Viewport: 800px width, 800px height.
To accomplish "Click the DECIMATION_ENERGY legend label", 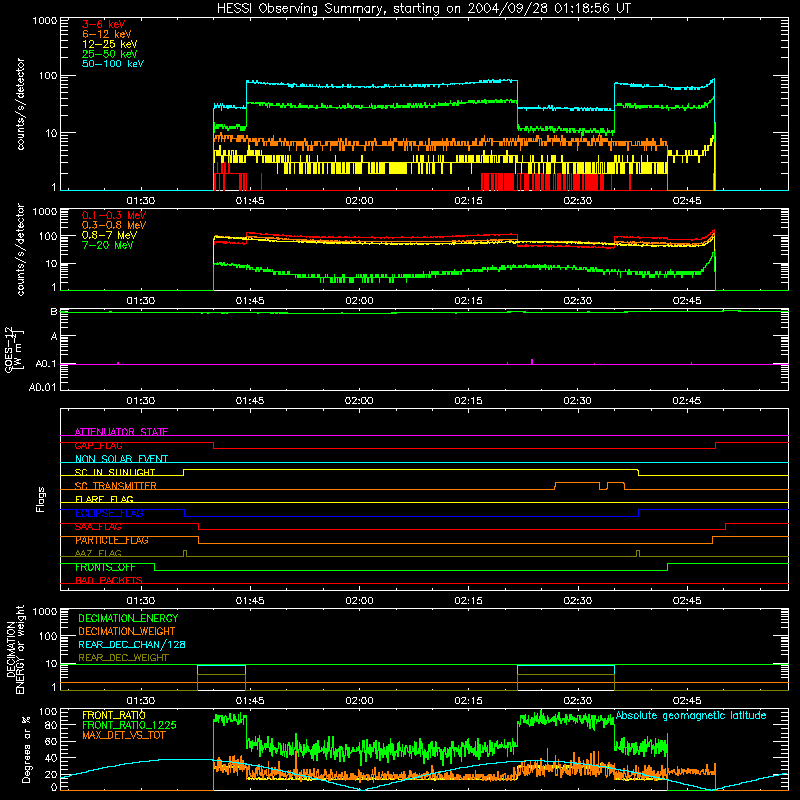I will [128, 618].
